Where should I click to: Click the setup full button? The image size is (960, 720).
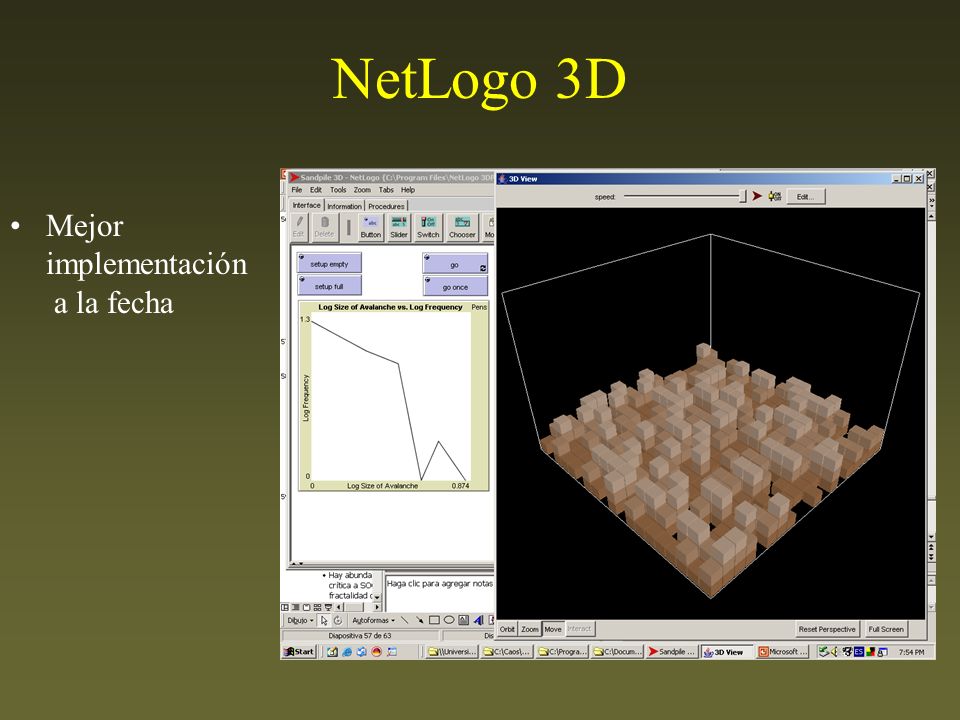pos(329,286)
